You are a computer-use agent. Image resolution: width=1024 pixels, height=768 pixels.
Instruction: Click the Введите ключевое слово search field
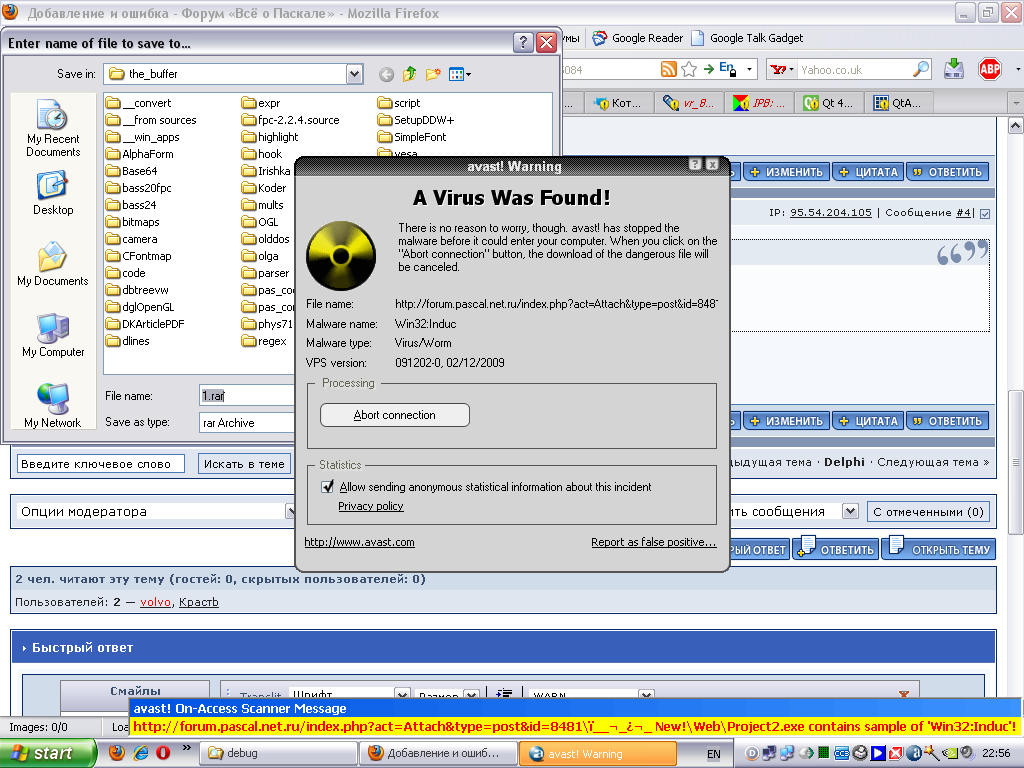[x=101, y=464]
